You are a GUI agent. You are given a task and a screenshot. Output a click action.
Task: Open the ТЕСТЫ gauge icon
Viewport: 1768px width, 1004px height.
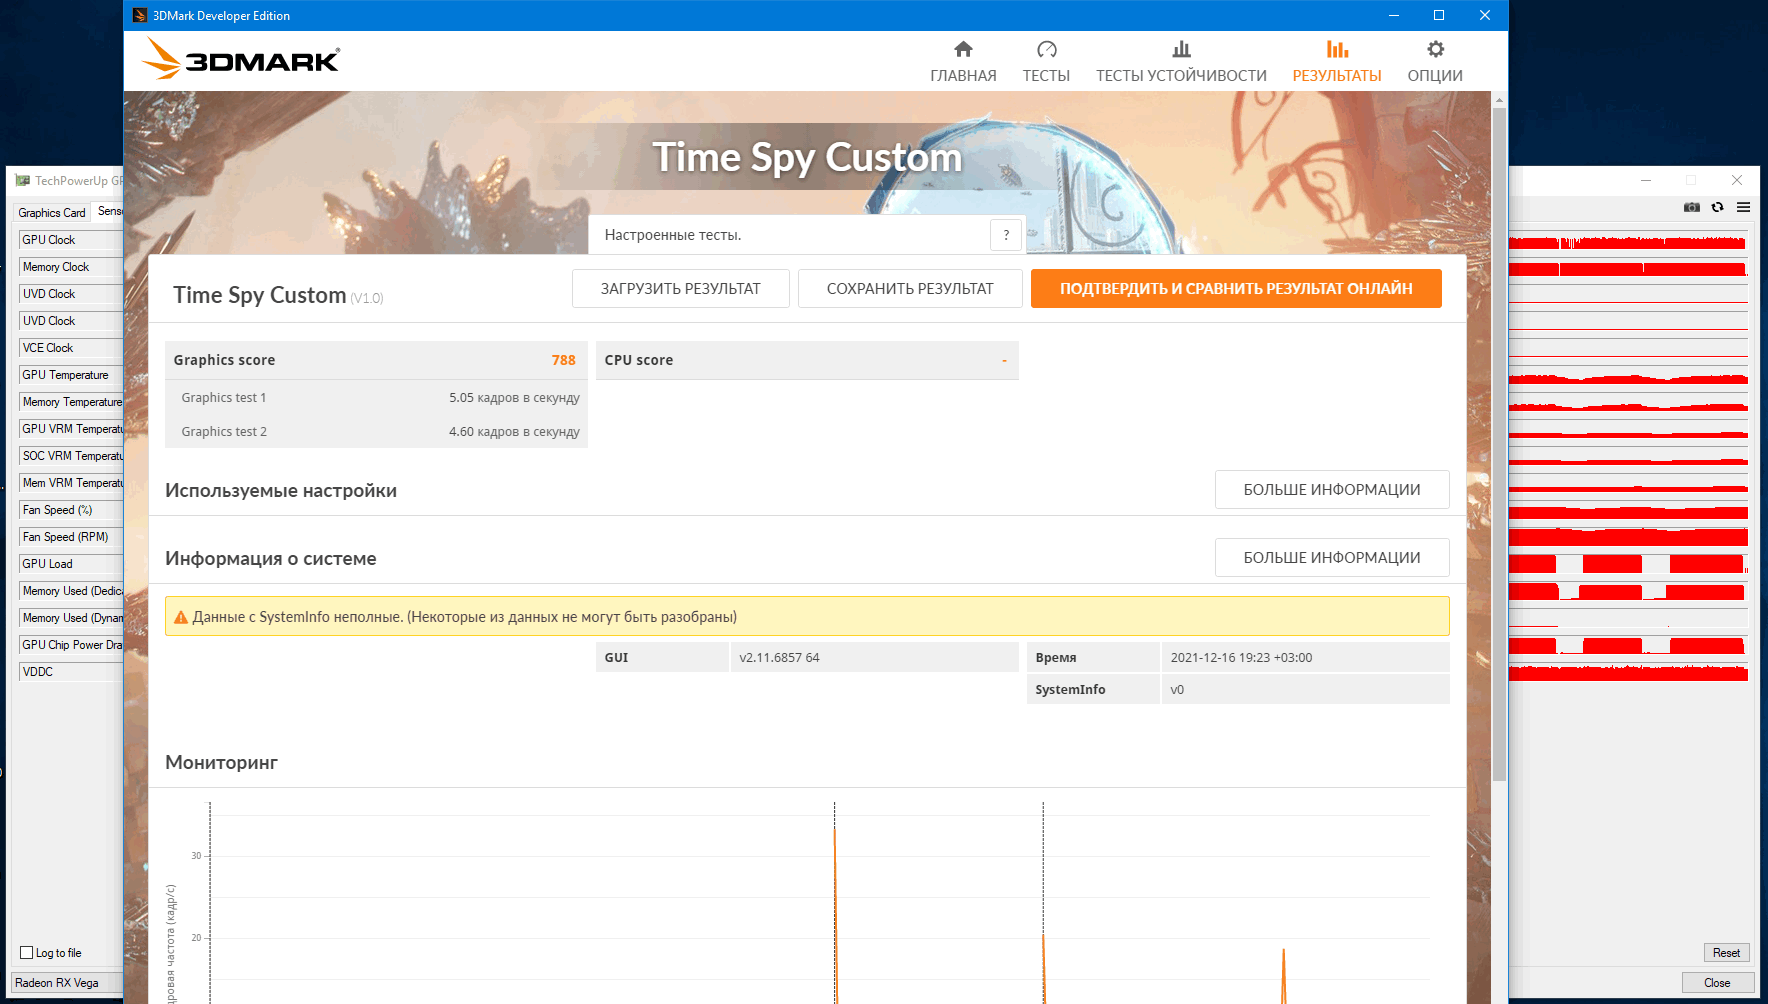click(1046, 49)
